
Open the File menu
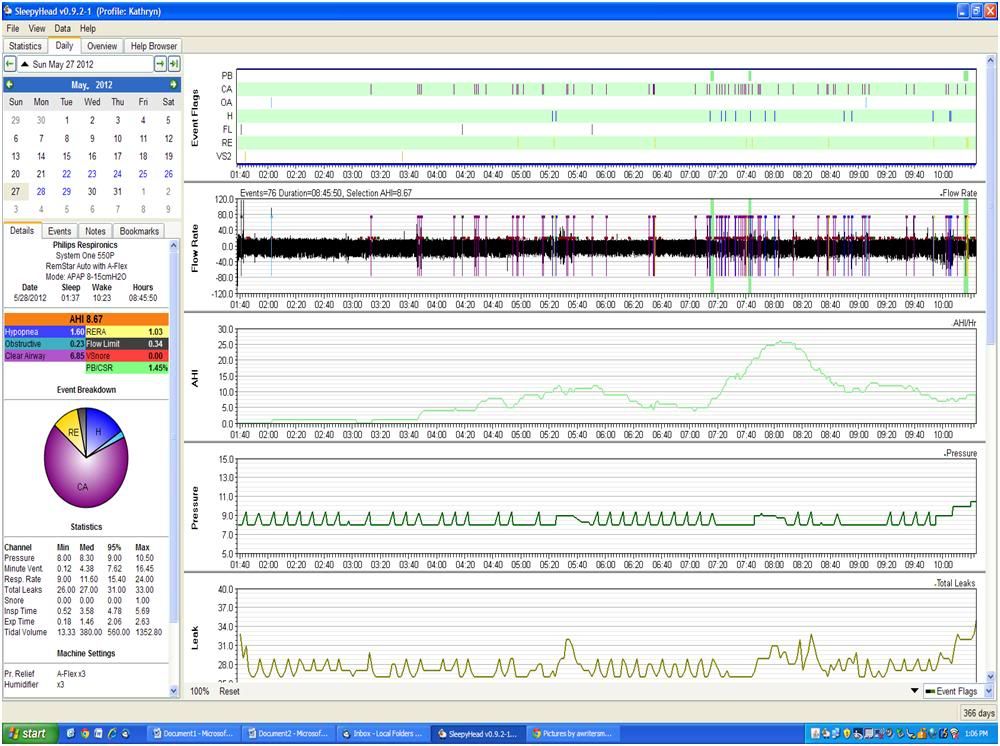coord(13,29)
